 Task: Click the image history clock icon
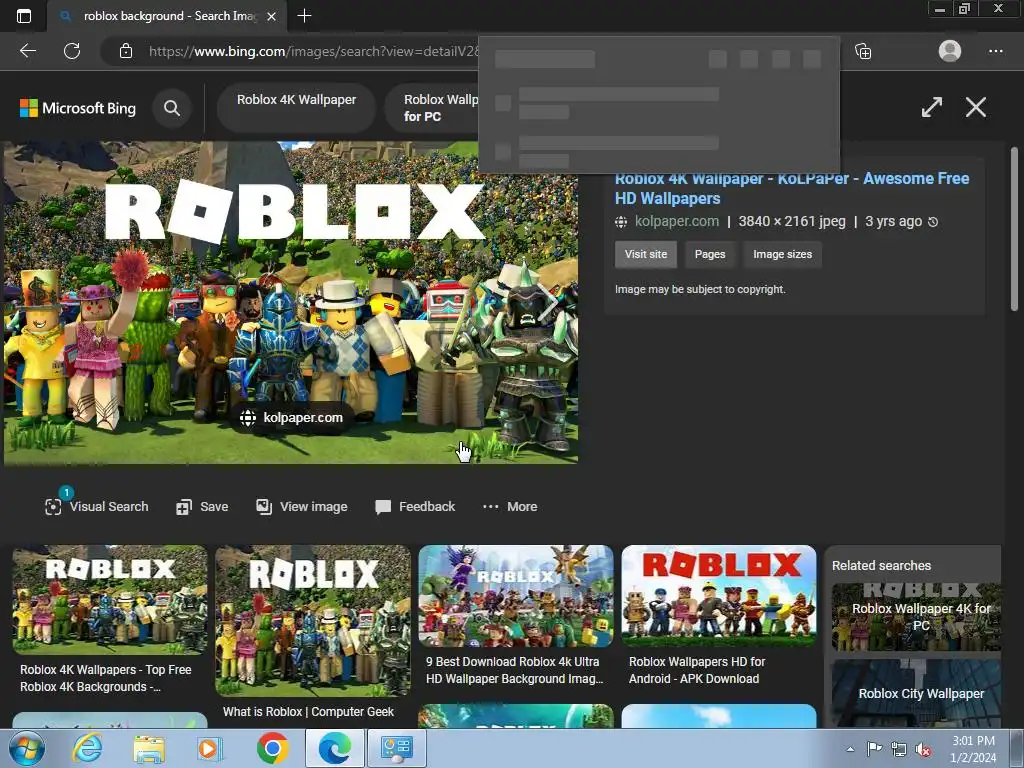point(933,222)
